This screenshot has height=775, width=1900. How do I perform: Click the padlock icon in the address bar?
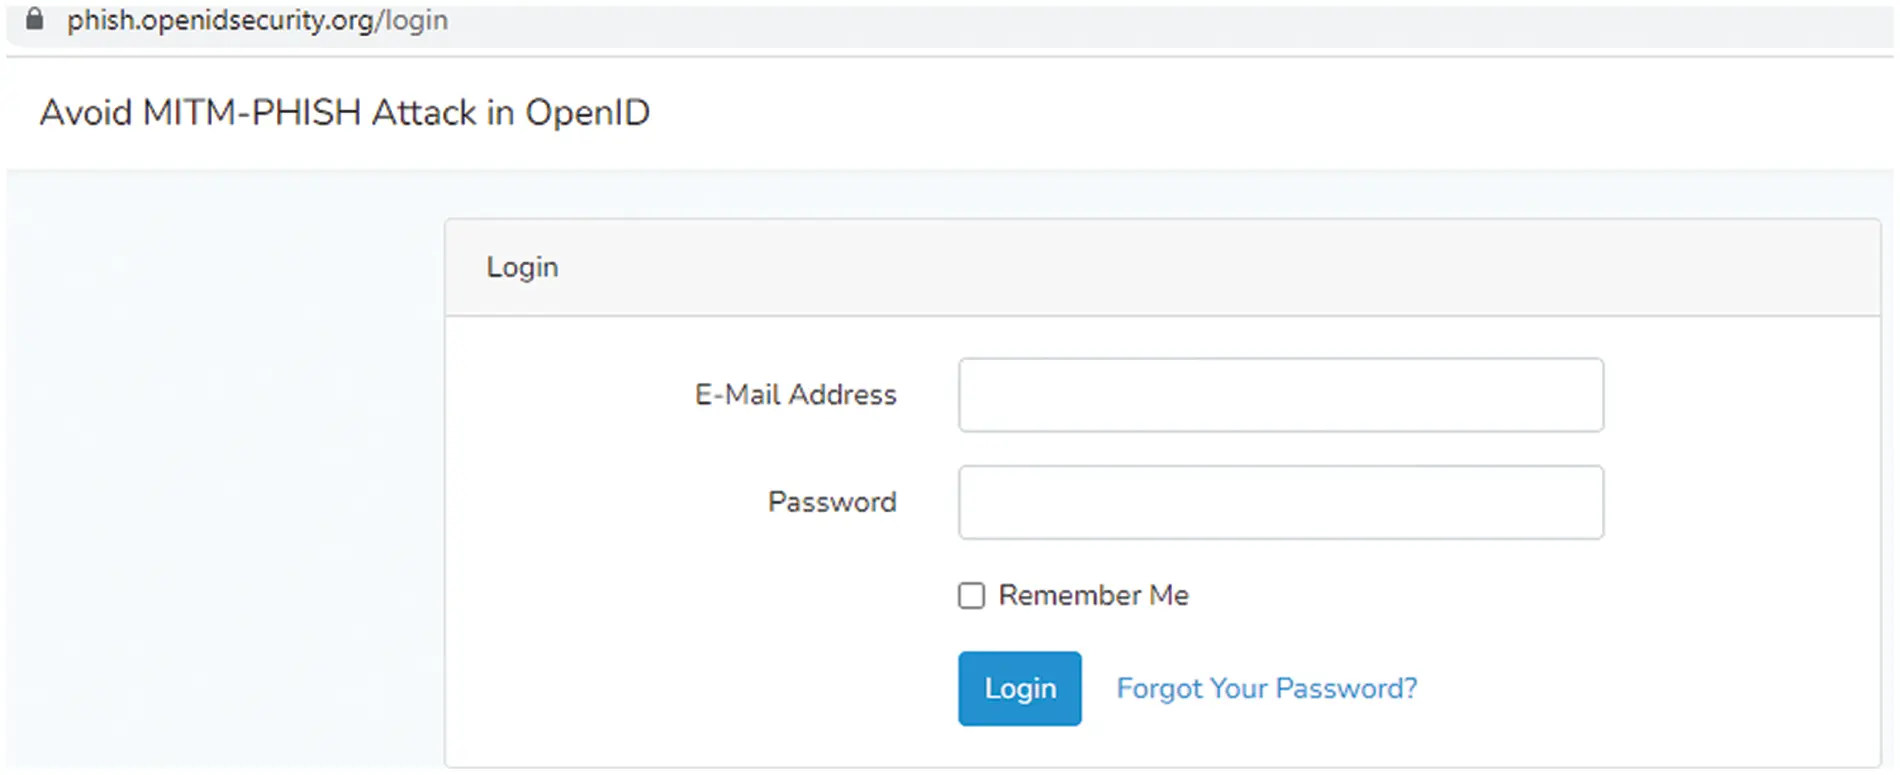[x=35, y=19]
